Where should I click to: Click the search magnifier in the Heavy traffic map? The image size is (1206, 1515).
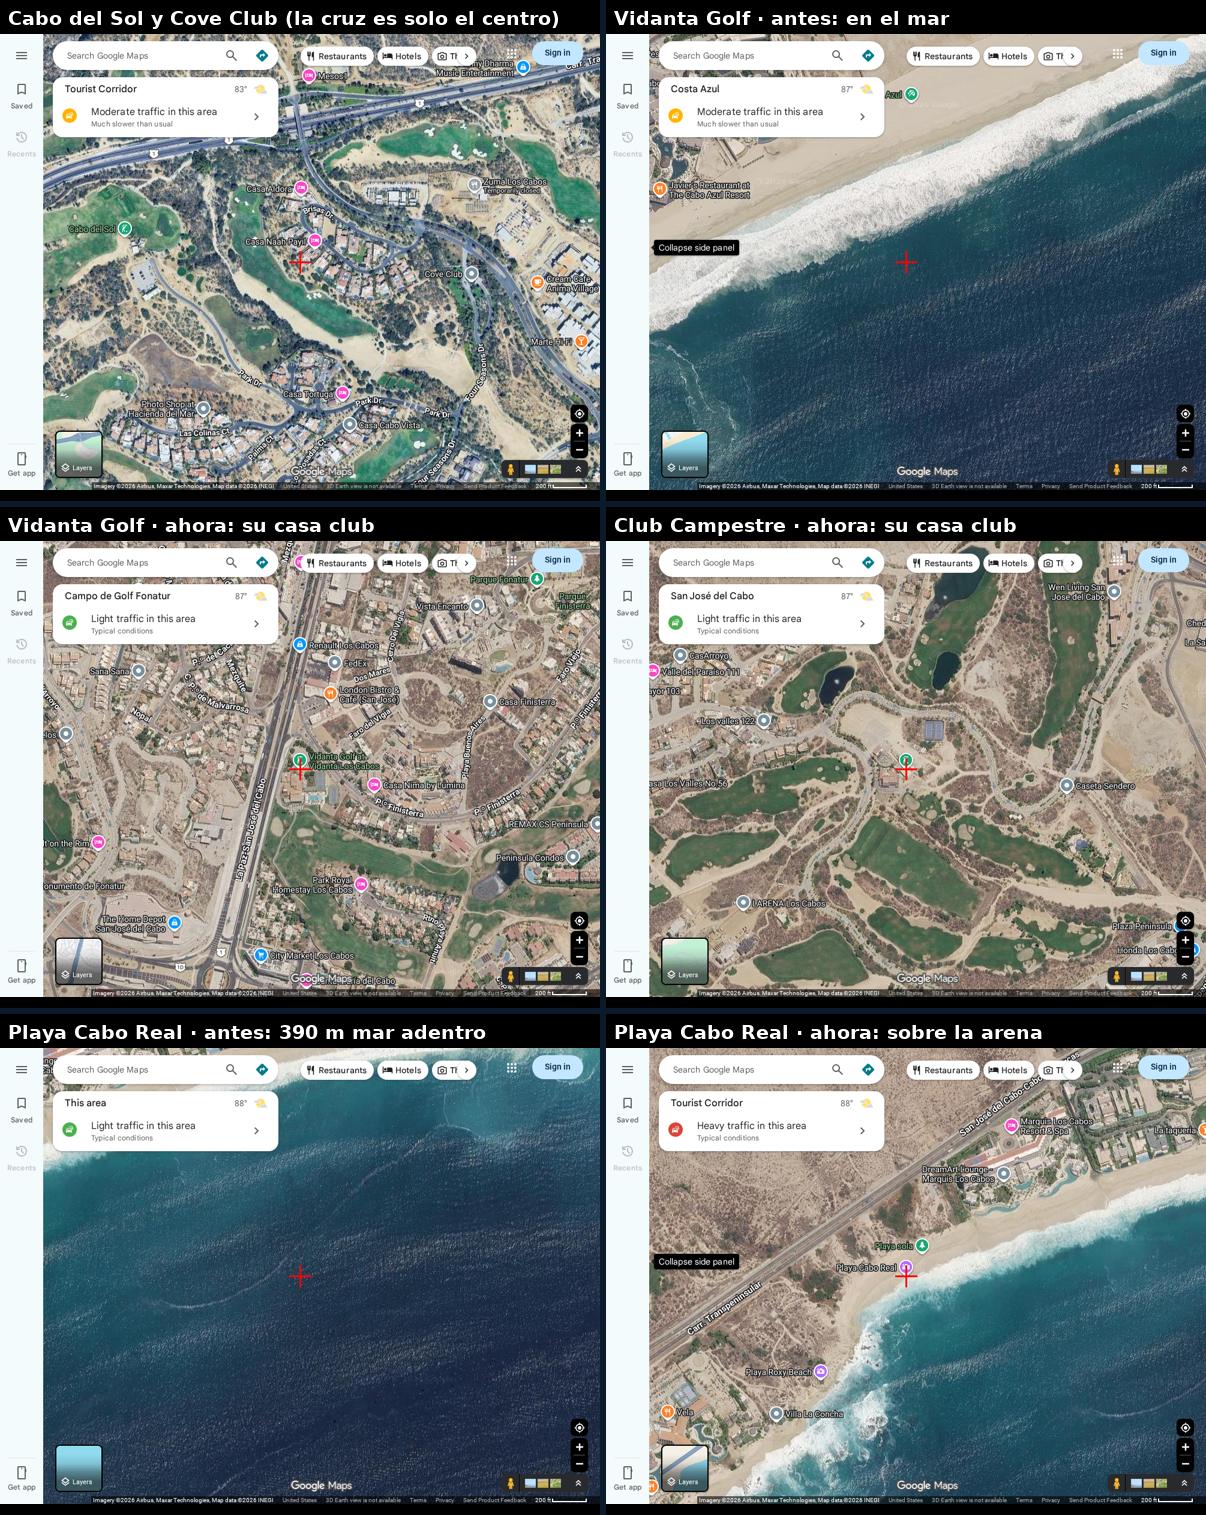point(837,1069)
